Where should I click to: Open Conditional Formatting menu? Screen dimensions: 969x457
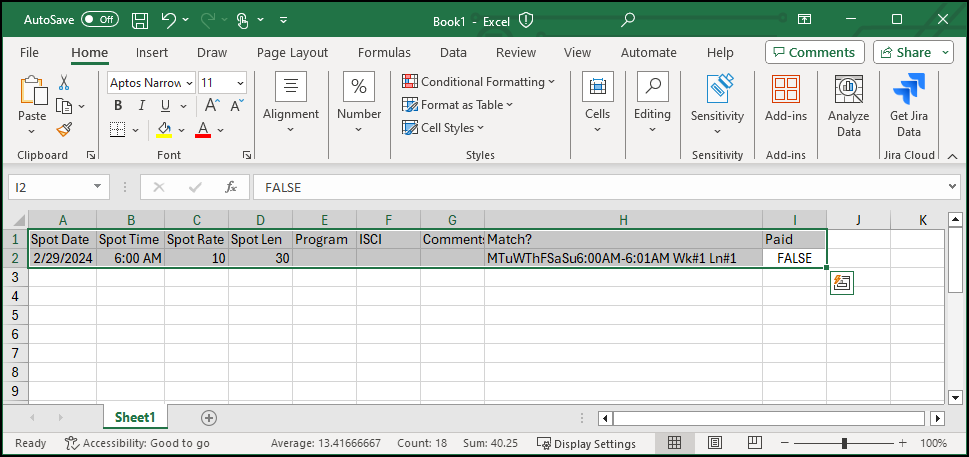[x=478, y=82]
